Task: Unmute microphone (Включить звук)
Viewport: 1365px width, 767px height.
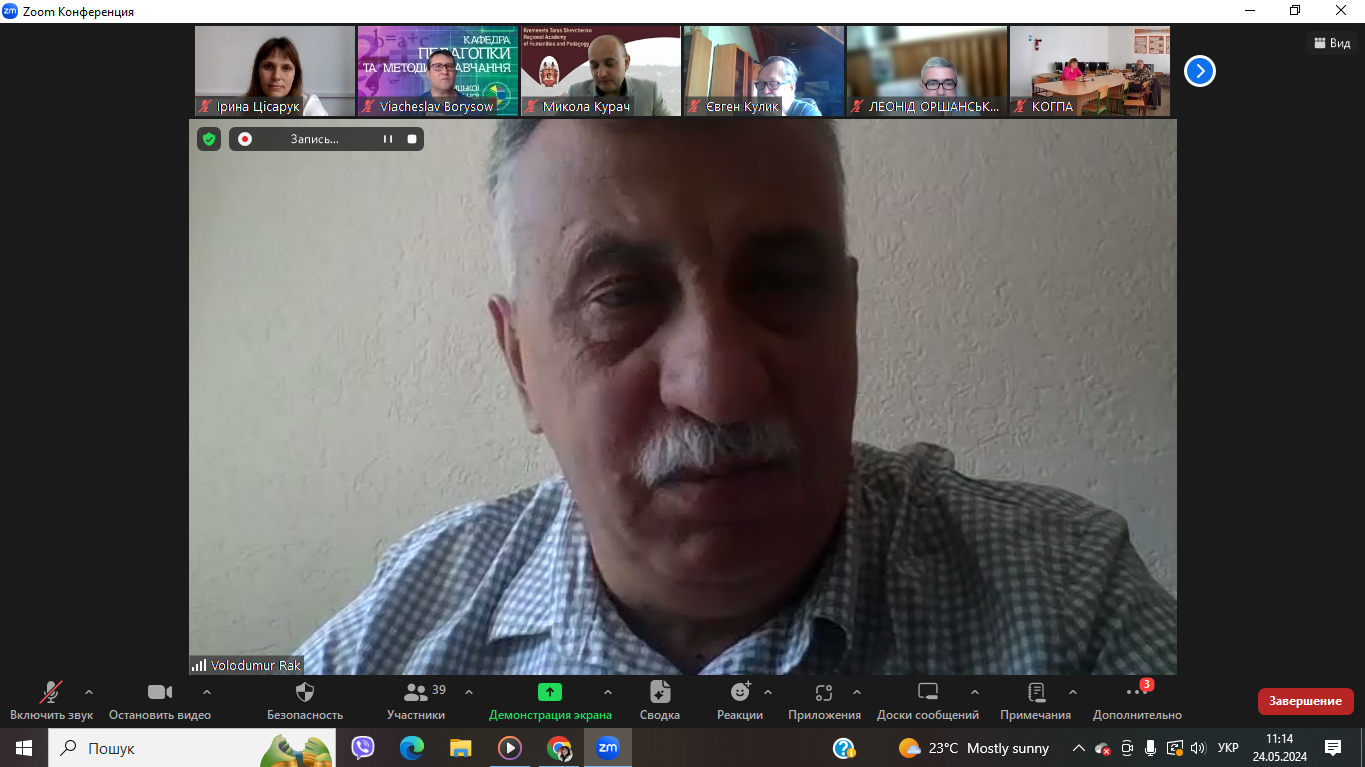Action: [x=51, y=693]
